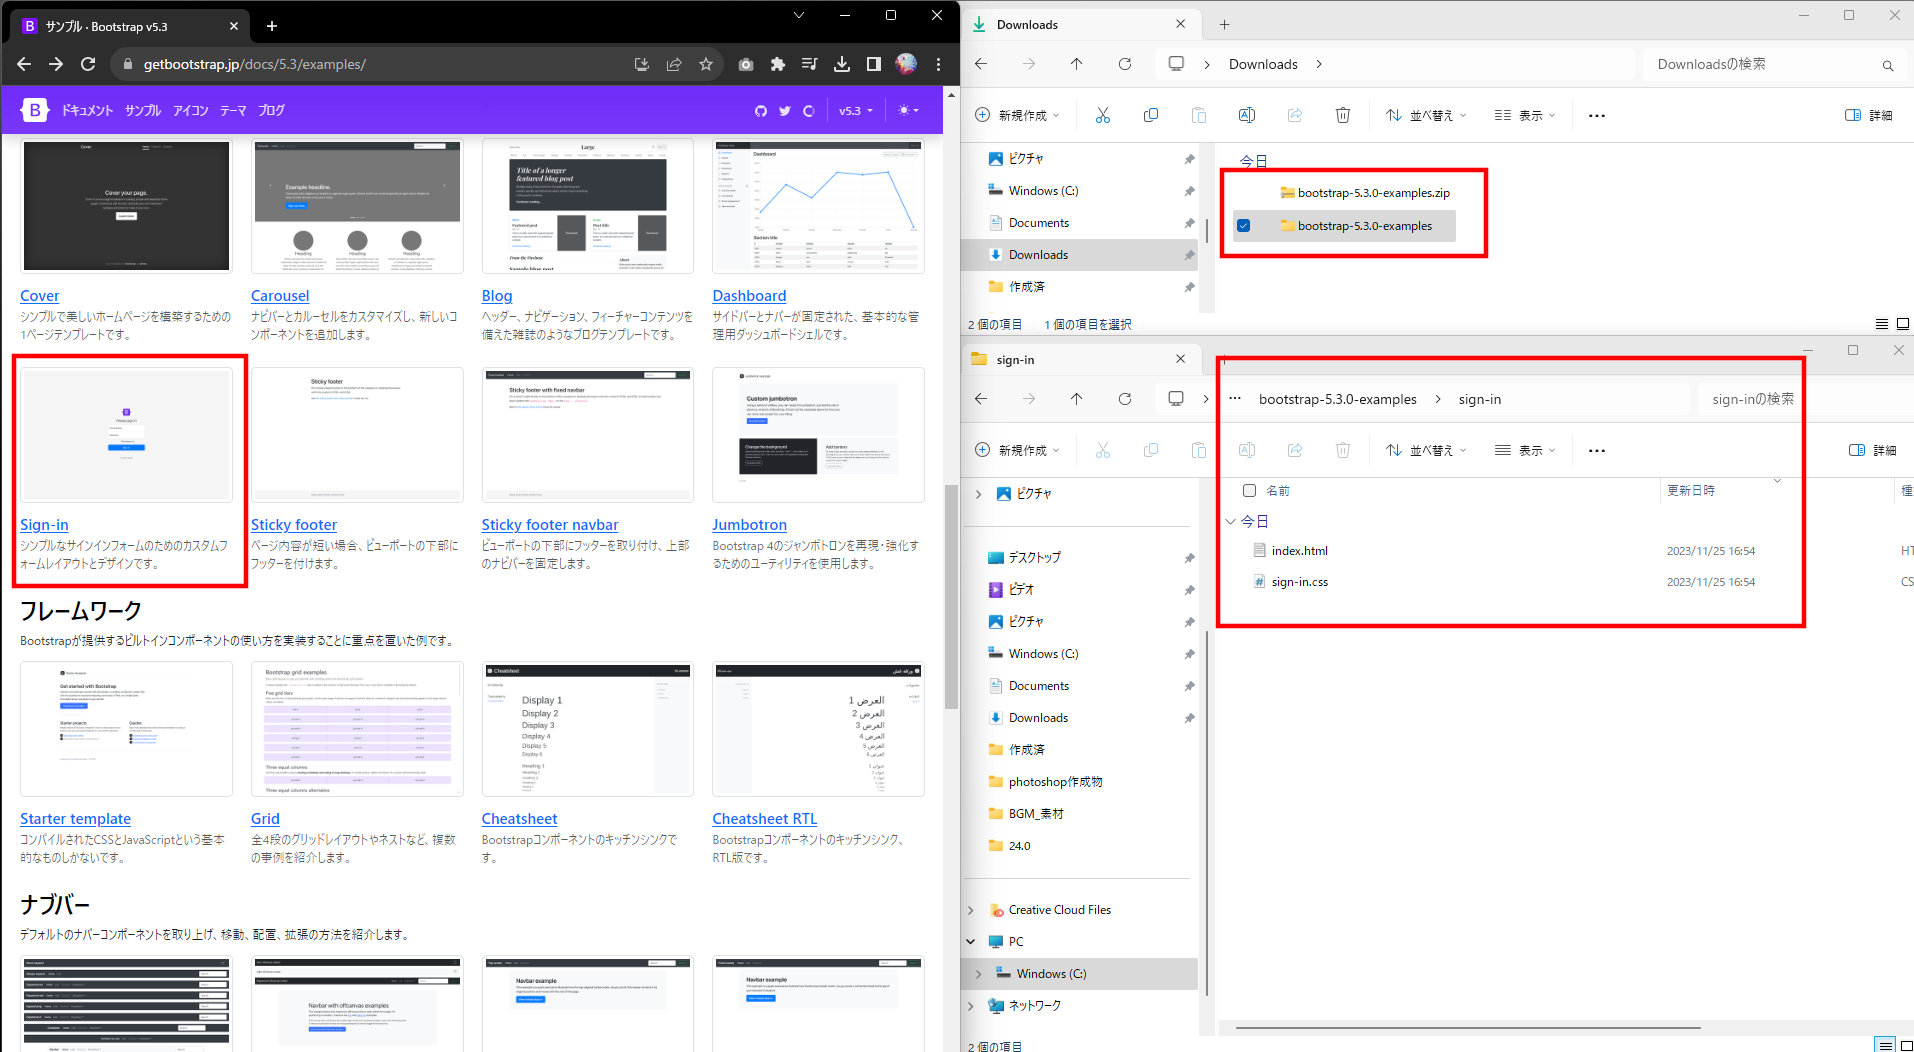Open ブログ from the Bootstrap navigation
1914x1052 pixels.
pos(270,110)
